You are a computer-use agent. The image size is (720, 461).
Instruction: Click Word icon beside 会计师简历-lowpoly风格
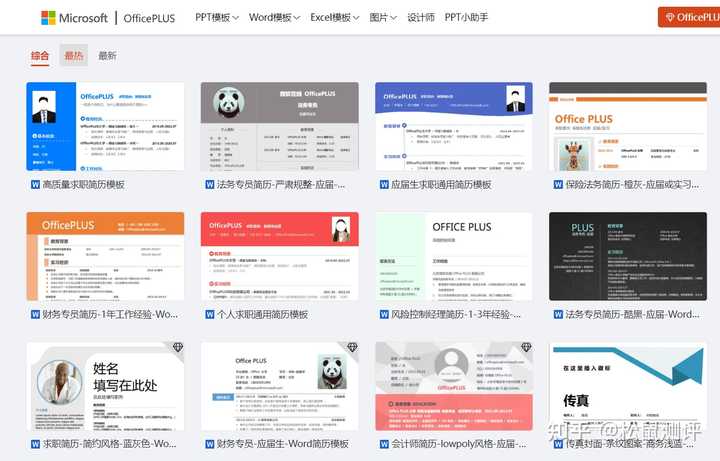click(384, 444)
